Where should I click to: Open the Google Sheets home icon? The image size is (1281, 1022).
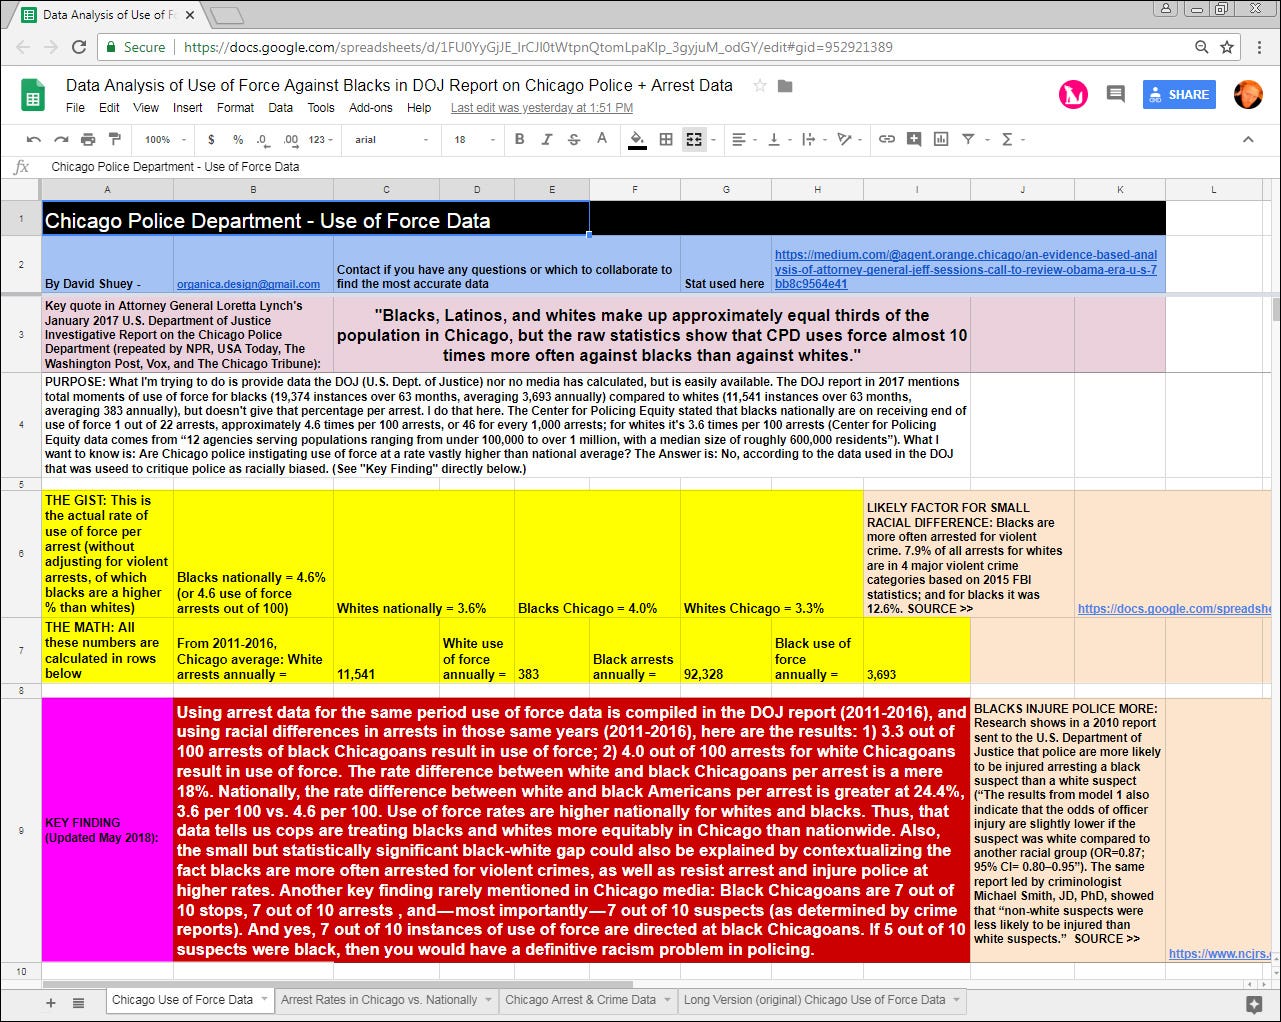(33, 94)
